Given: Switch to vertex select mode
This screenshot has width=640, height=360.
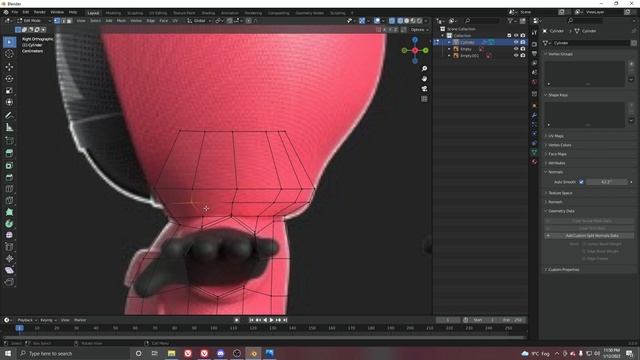Looking at the screenshot, I should pos(57,20).
